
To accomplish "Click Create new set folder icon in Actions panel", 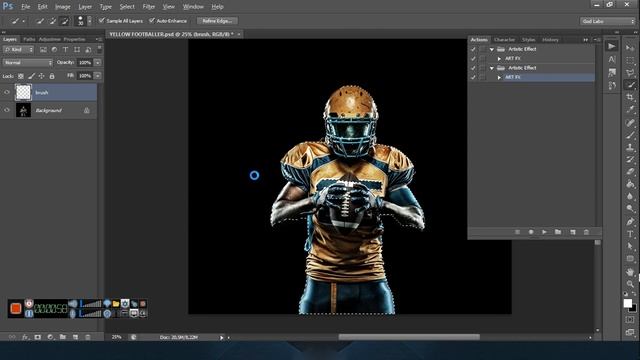I will [x=558, y=232].
